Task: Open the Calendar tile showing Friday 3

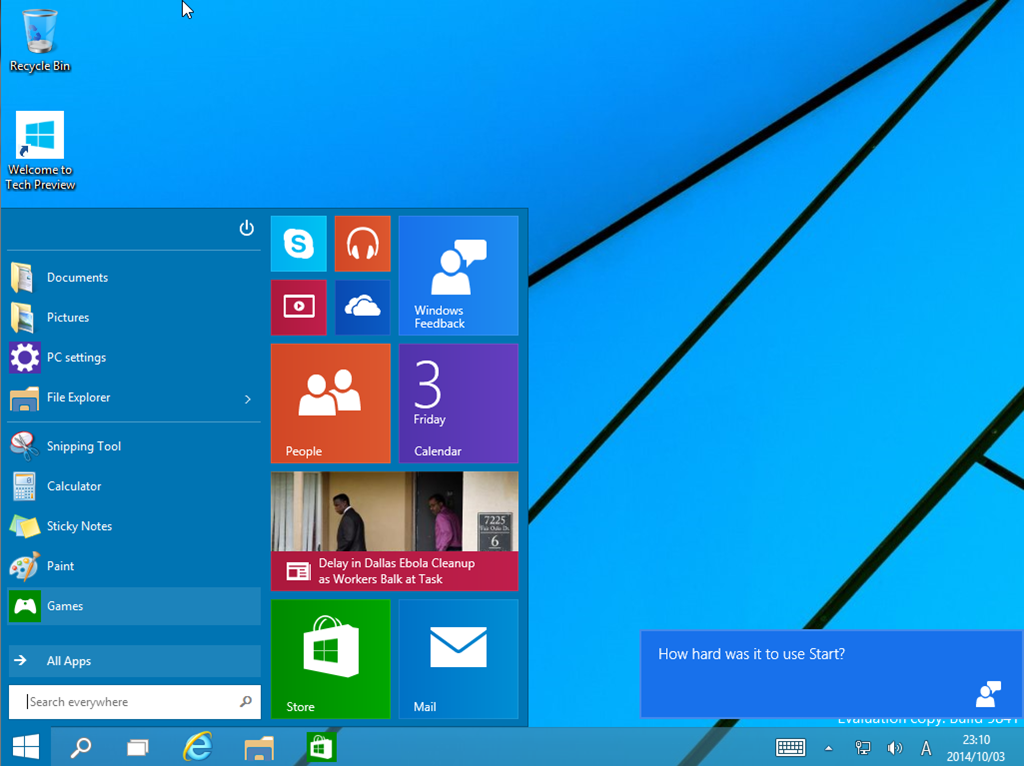Action: (x=458, y=404)
